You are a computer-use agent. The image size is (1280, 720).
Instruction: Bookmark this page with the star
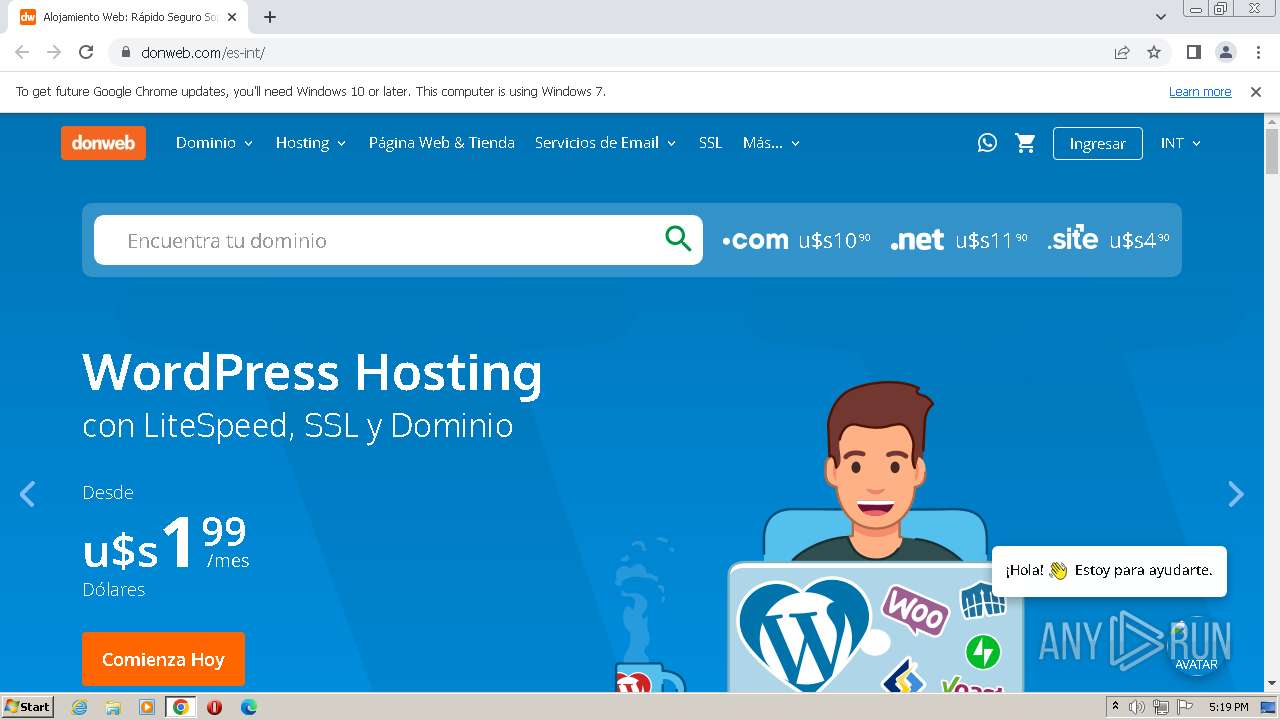point(1154,53)
